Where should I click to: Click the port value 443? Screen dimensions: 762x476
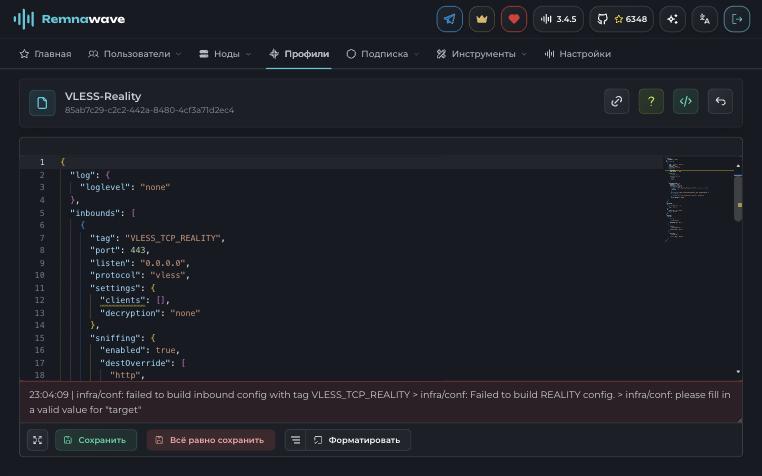click(x=138, y=250)
